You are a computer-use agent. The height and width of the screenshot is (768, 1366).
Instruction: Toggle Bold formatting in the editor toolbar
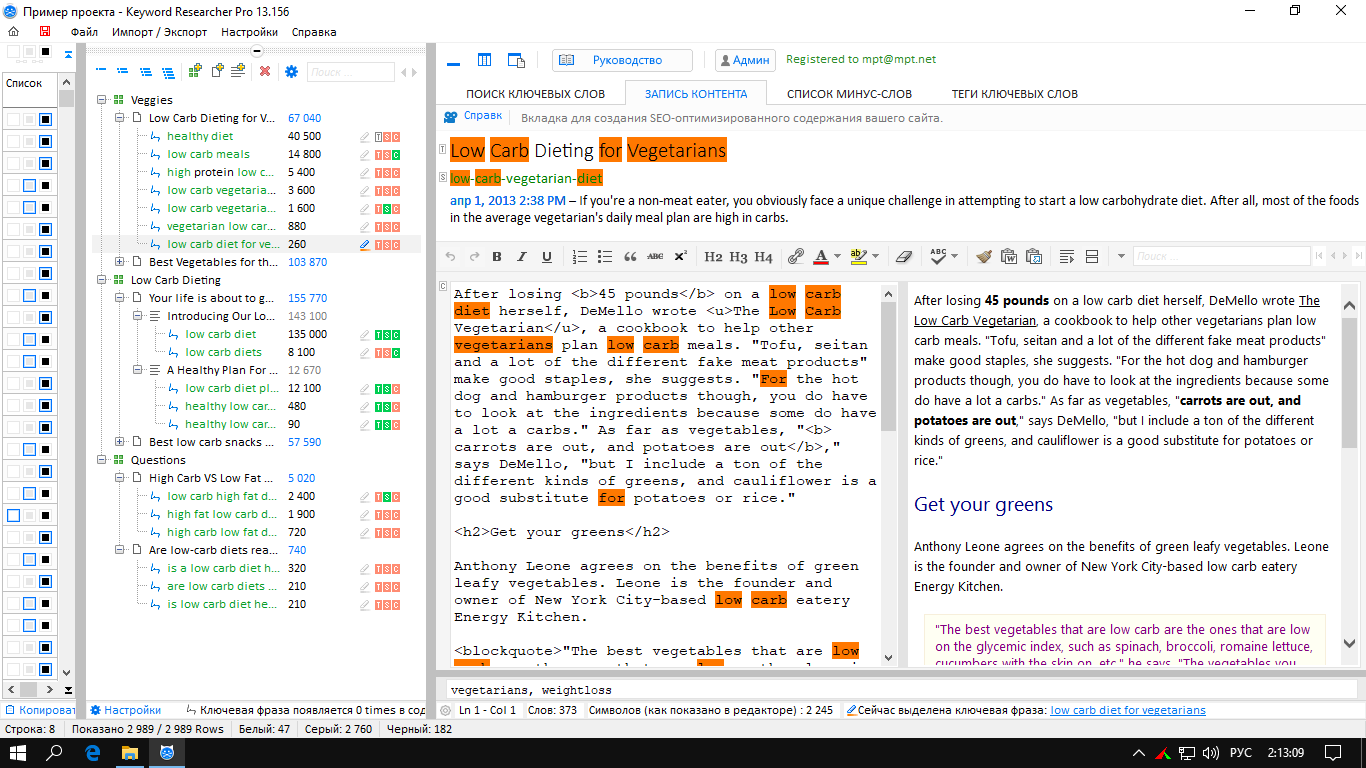tap(497, 257)
